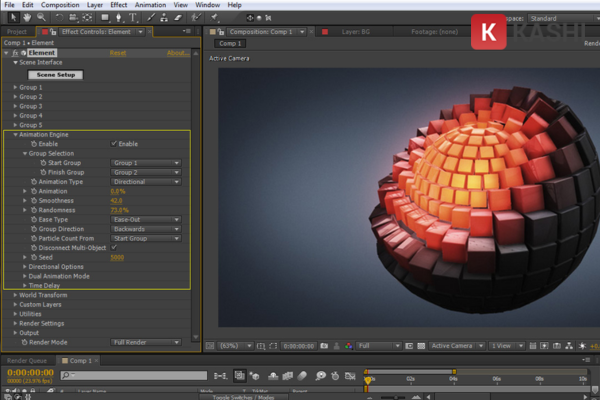This screenshot has width=600, height=400.
Task: Pick the Clone Stamp tool
Action: click(164, 18)
